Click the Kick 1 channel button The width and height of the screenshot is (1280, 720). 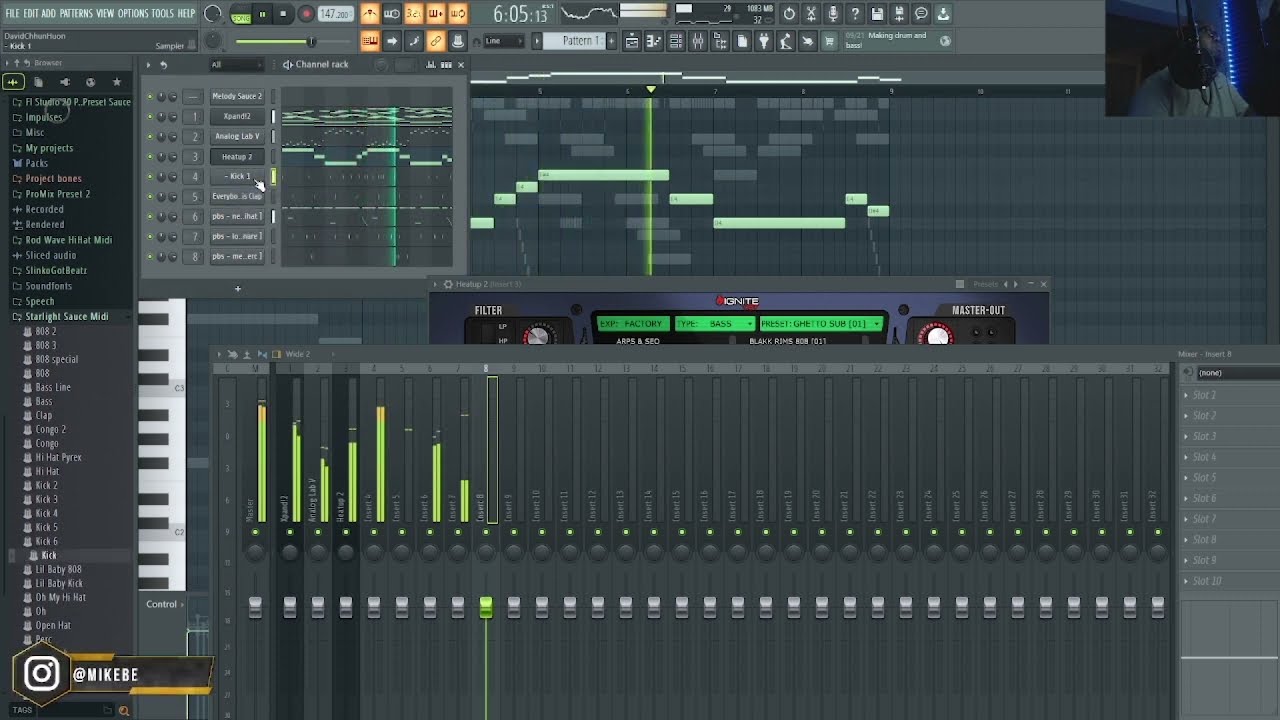pos(237,176)
